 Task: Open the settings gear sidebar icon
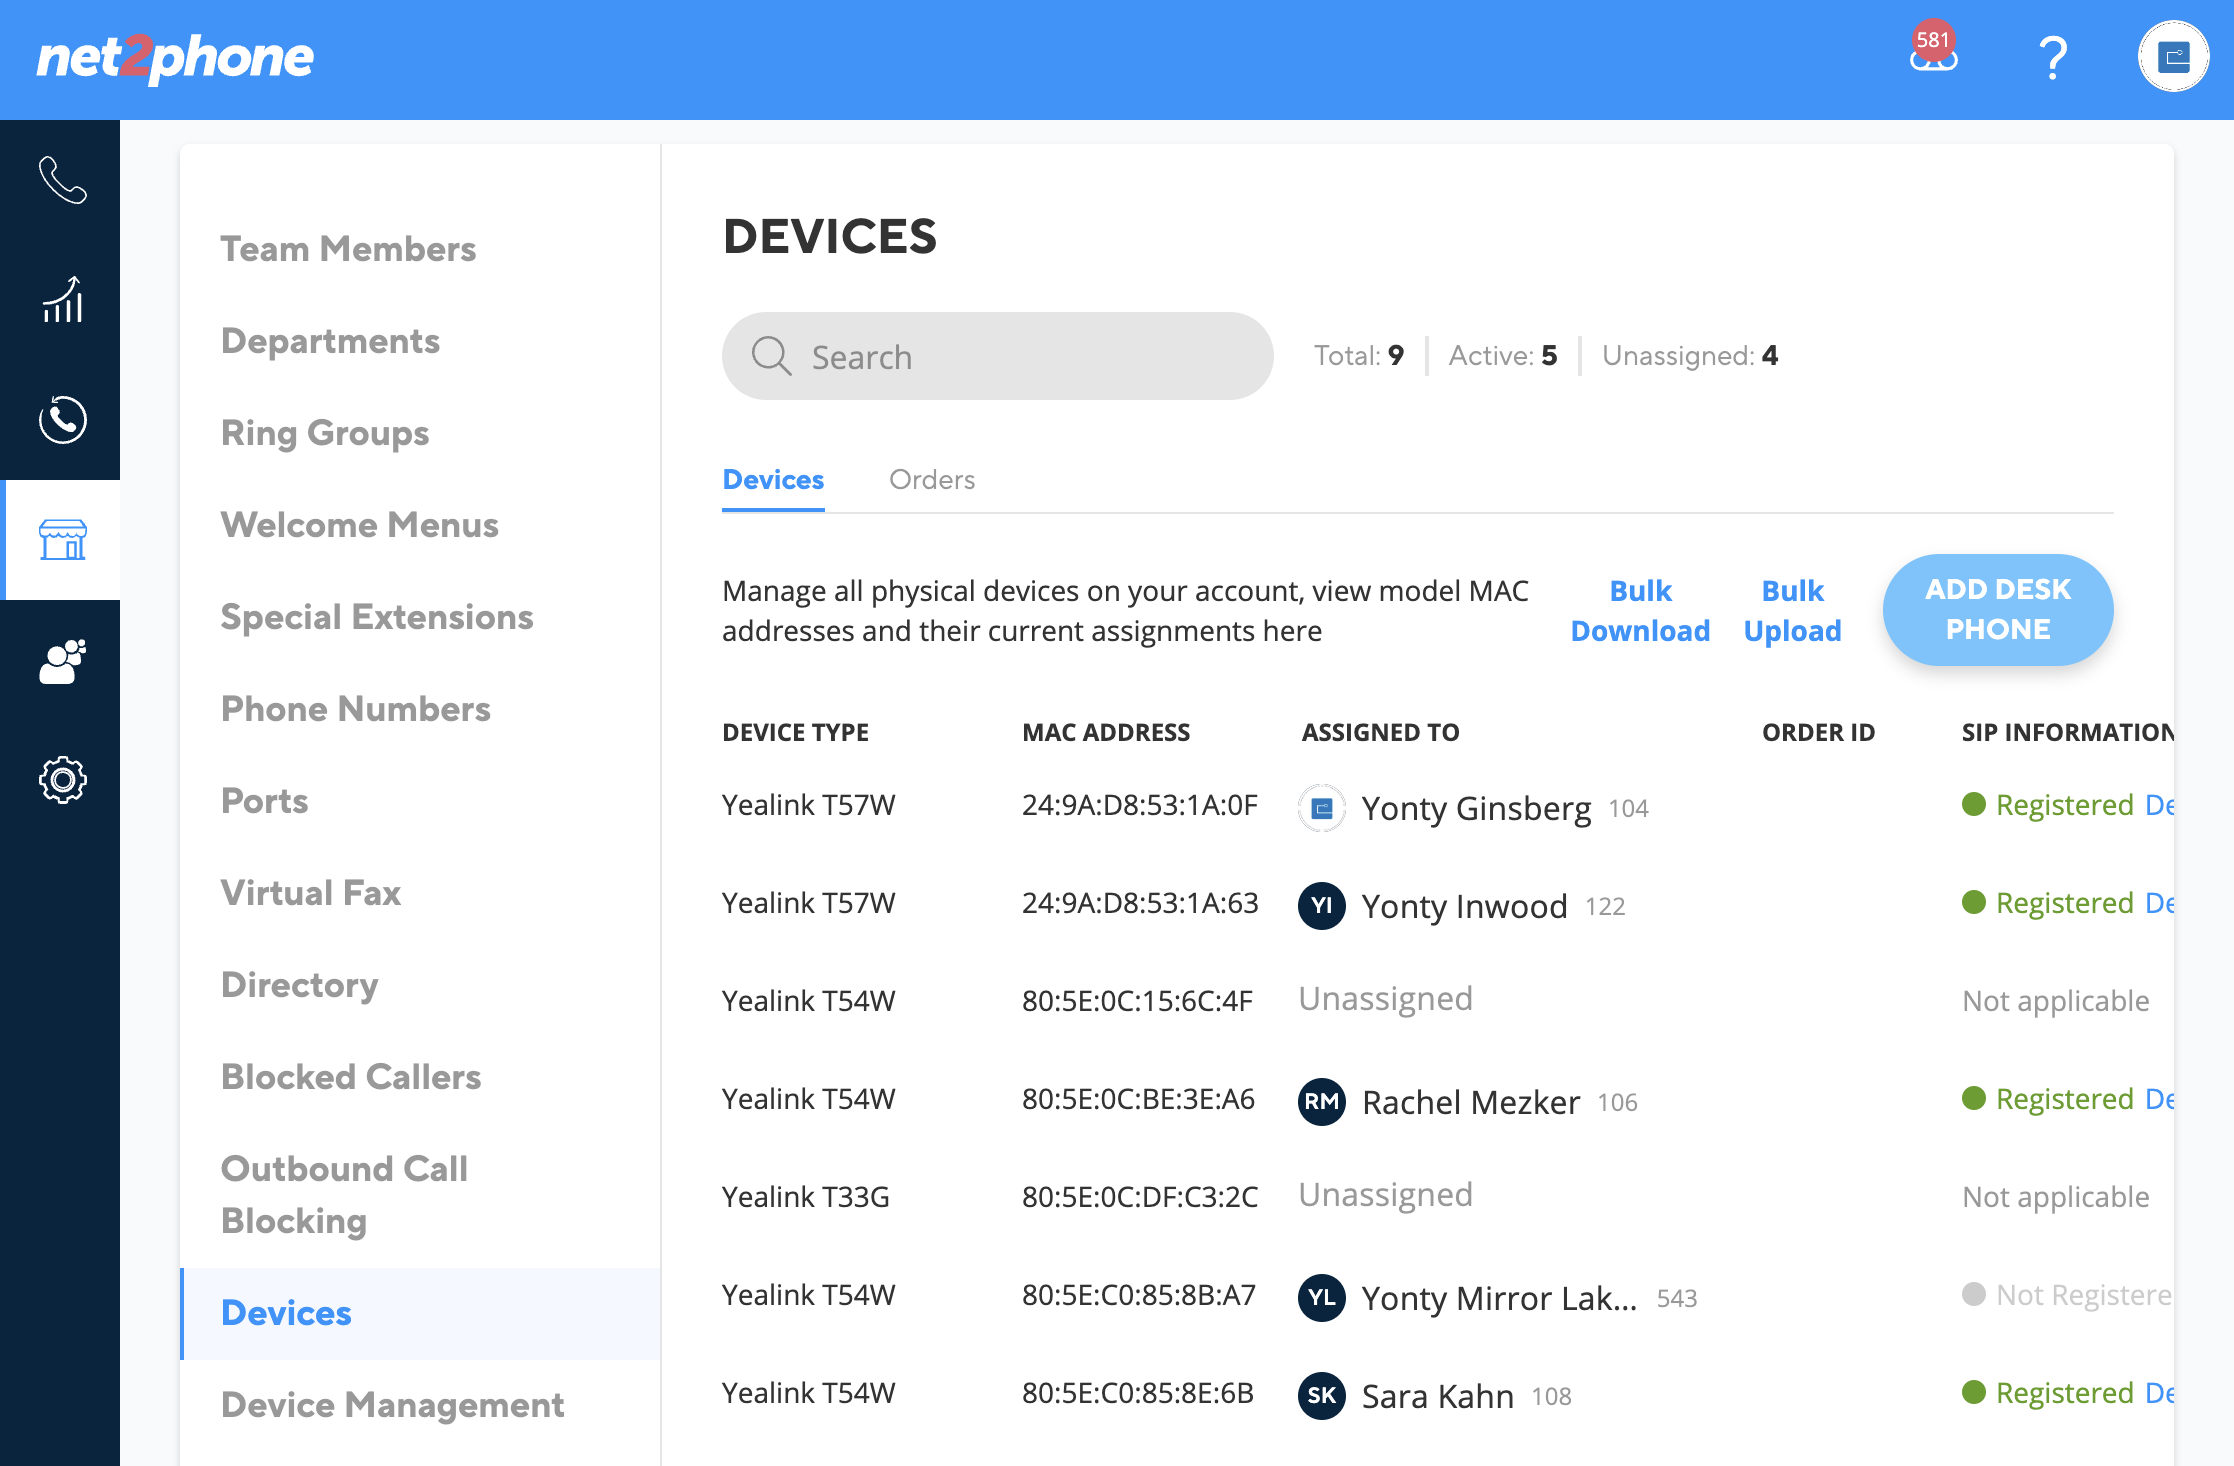click(x=62, y=780)
